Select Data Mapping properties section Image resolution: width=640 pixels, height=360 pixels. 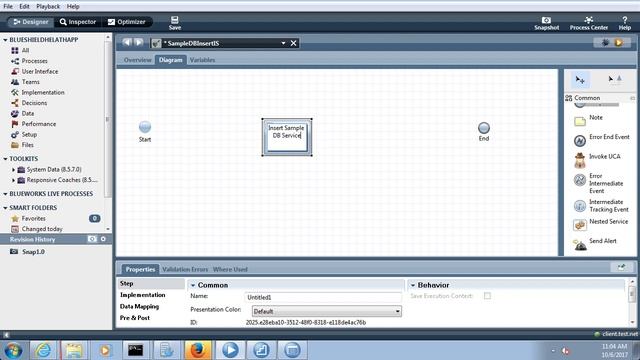point(139,306)
